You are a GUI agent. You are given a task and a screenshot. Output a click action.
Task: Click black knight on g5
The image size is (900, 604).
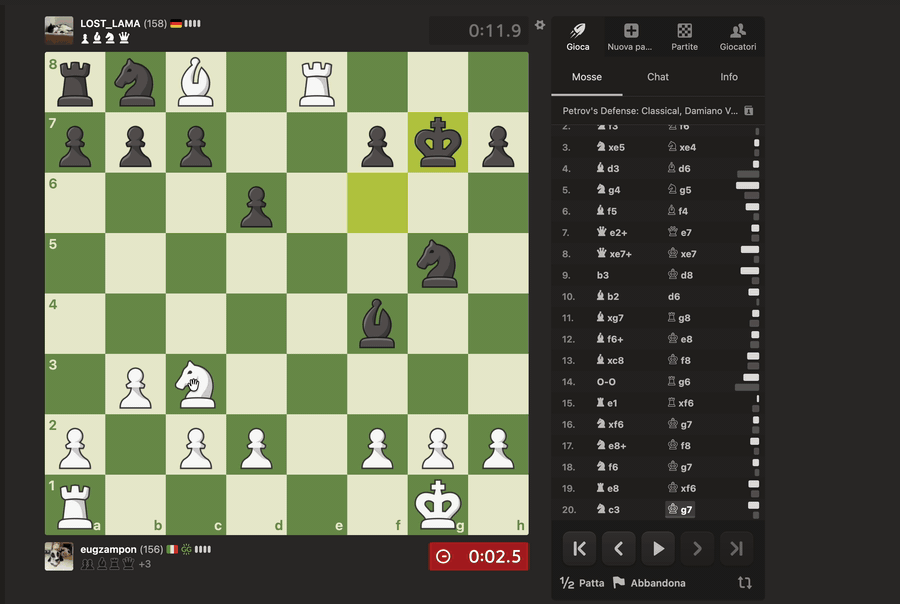[x=438, y=264]
